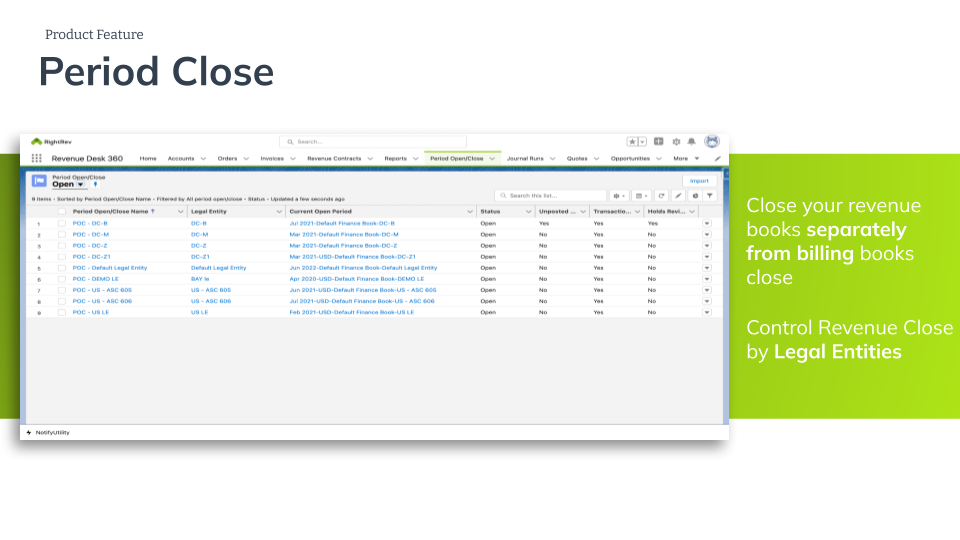This screenshot has width=960, height=540.
Task: Open the US - ASC 605 legal entity link
Action: tap(211, 290)
